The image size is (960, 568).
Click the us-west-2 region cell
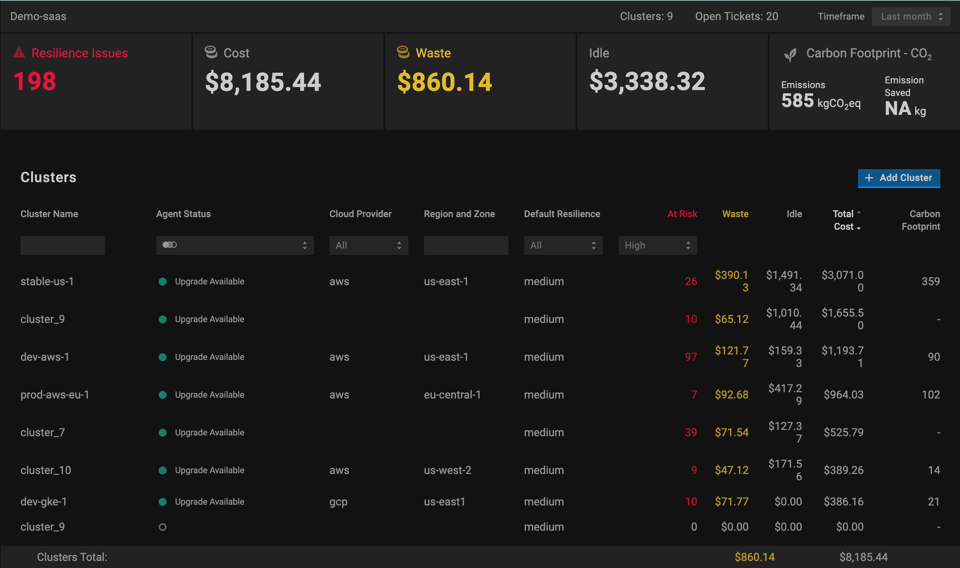point(448,471)
